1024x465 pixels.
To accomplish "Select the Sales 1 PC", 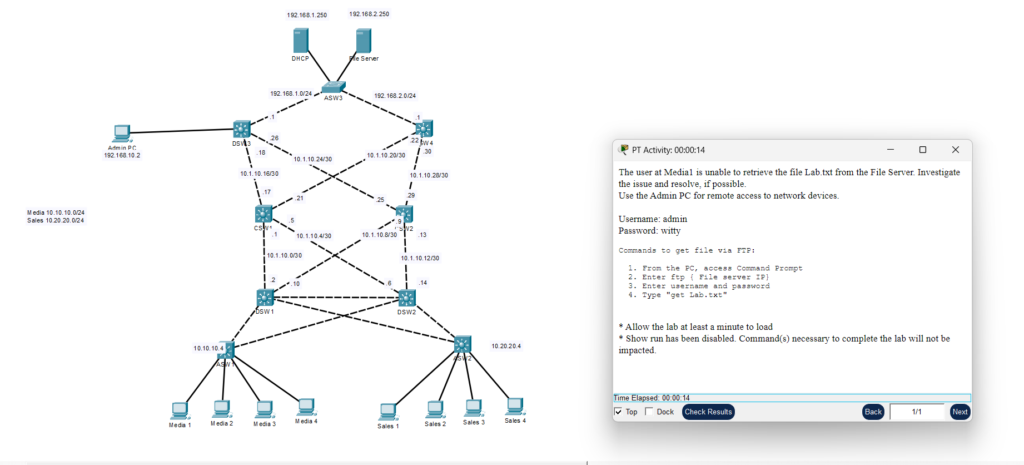I will coord(388,410).
